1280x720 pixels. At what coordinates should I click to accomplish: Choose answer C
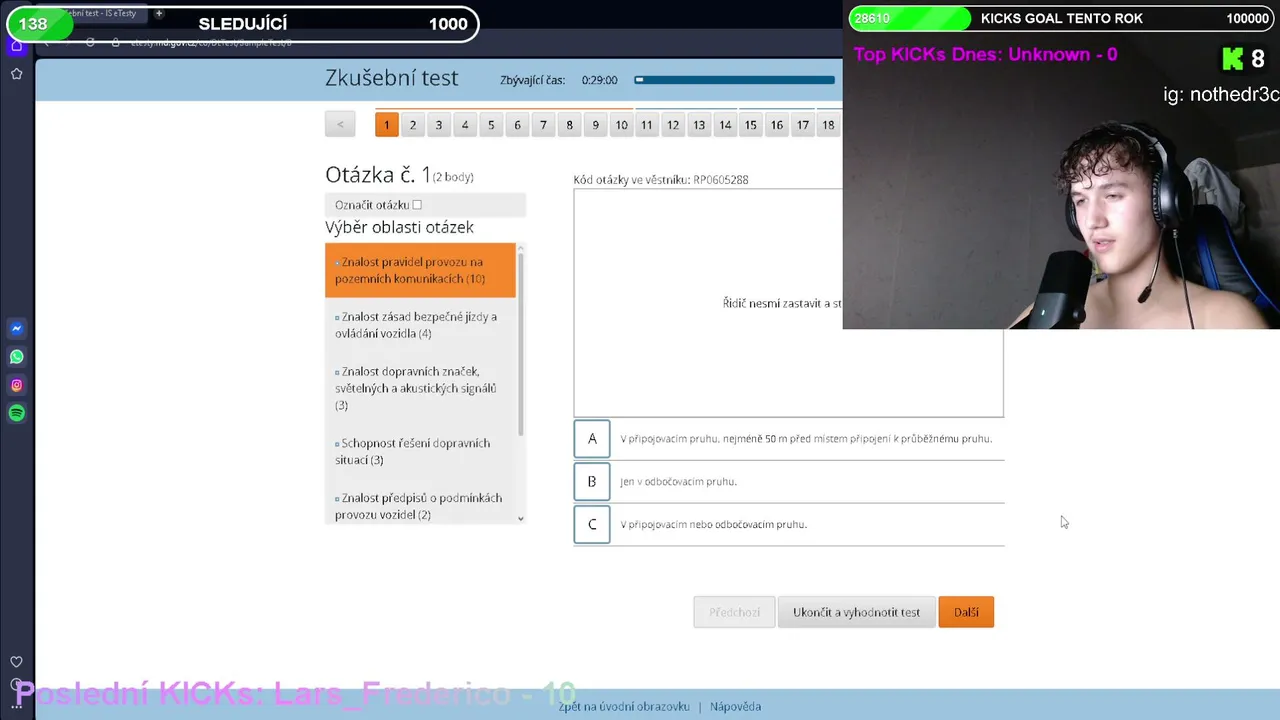coord(592,524)
